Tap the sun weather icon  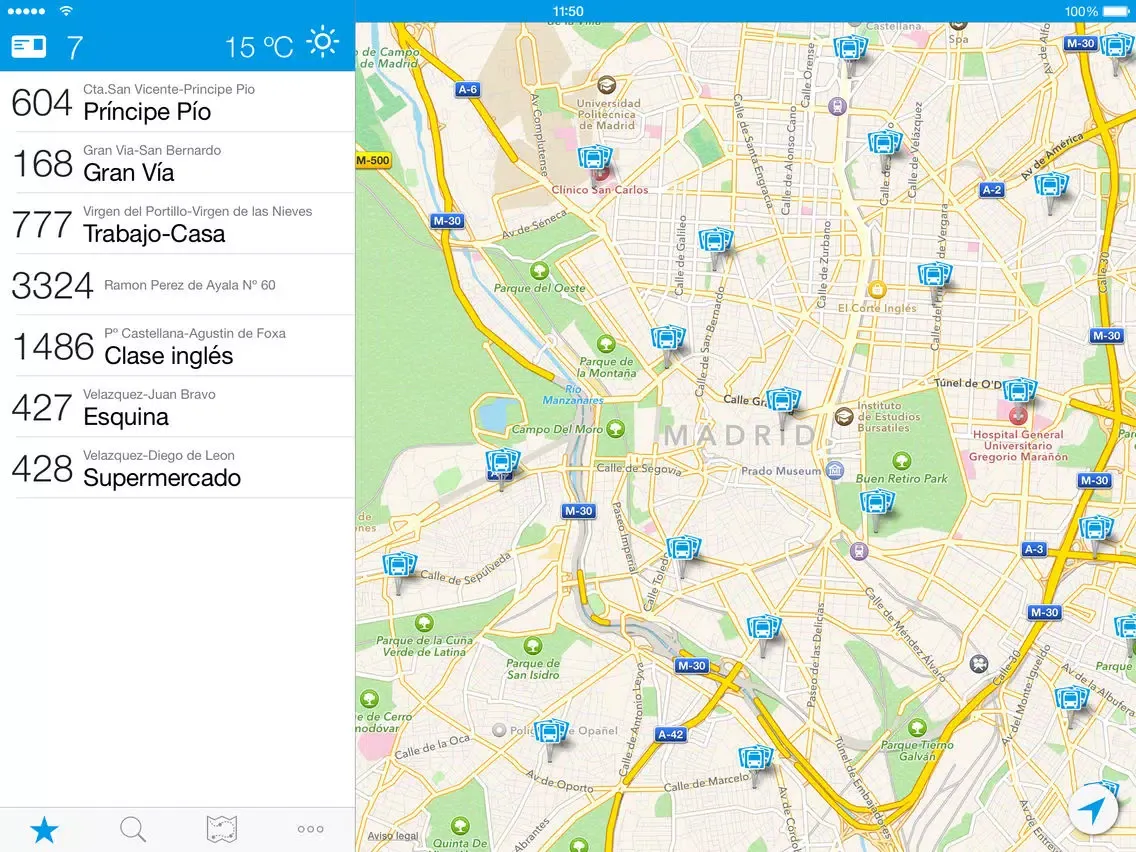[322, 43]
